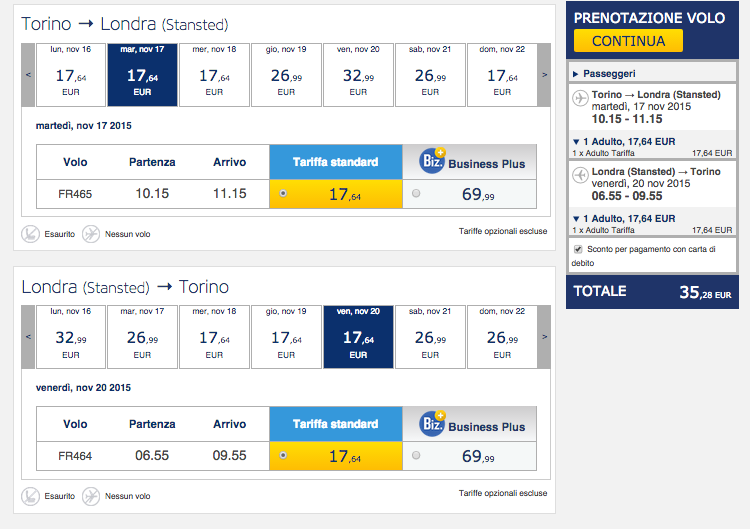This screenshot has height=529, width=750.
Task: Click the Nessun volo legend icon under the return flights
Action: pyautogui.click(x=91, y=496)
